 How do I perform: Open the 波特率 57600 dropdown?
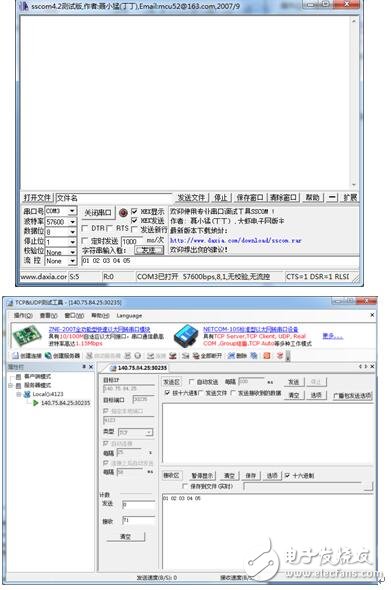tap(72, 222)
